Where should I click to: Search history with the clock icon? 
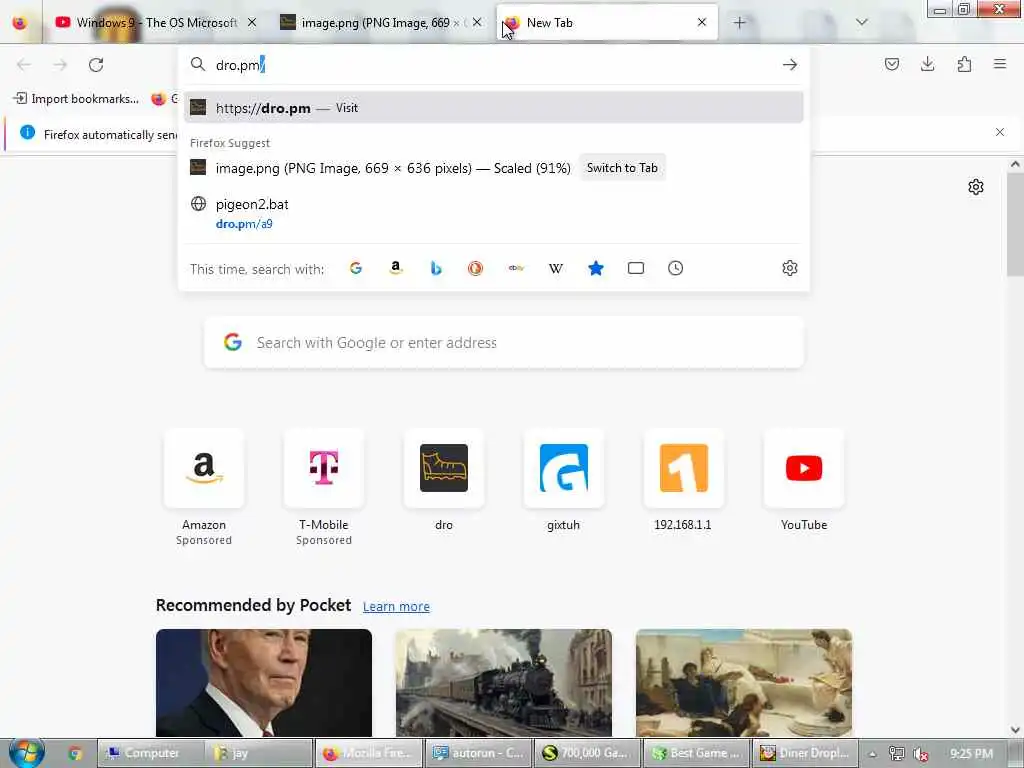[x=675, y=268]
